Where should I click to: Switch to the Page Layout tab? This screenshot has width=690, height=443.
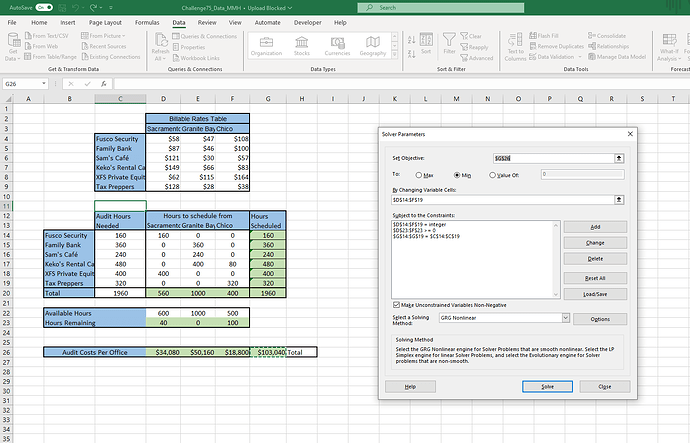(x=105, y=22)
